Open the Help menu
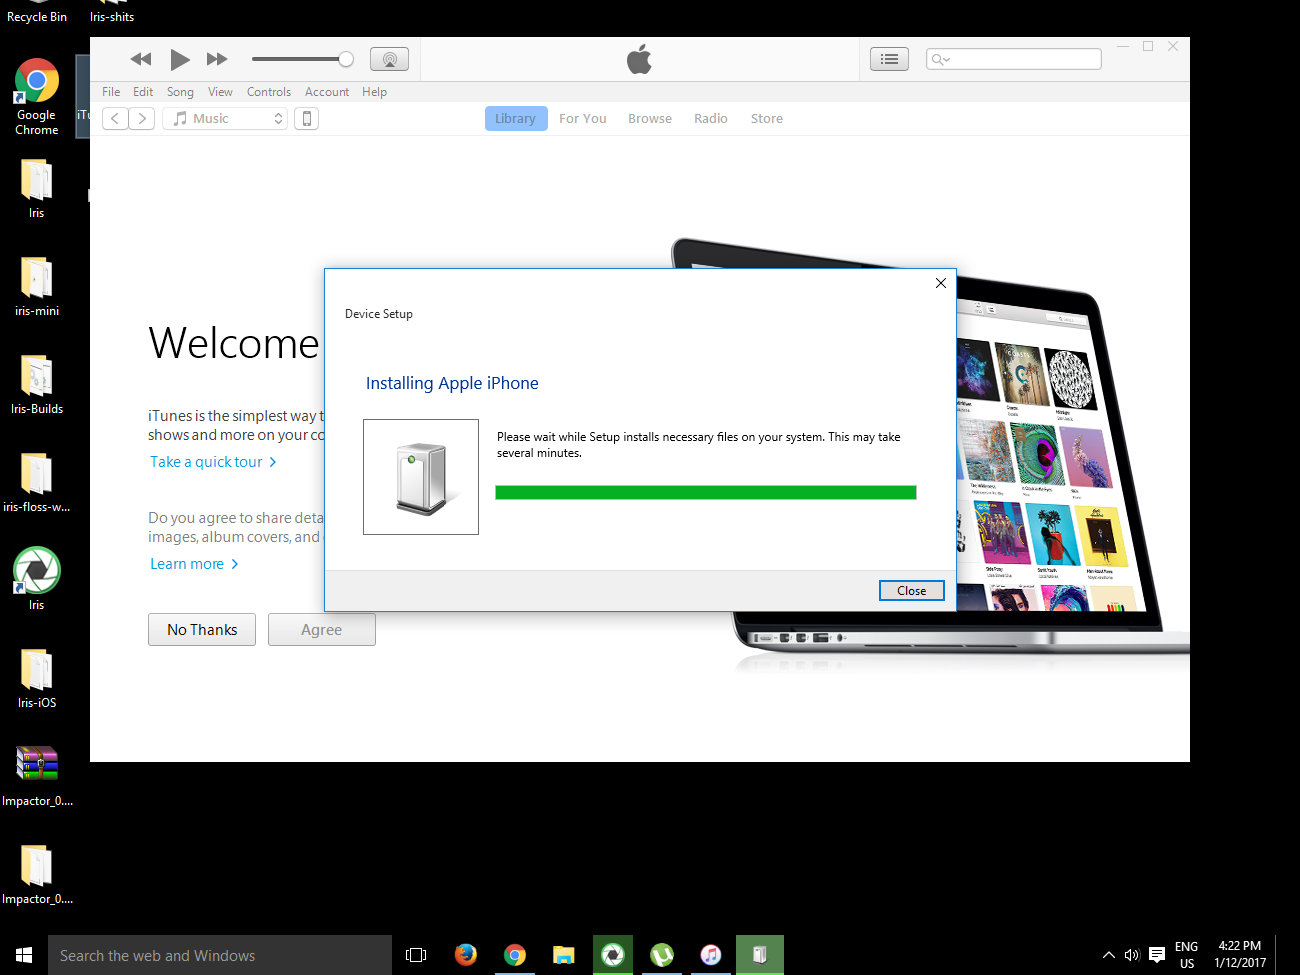1300x975 pixels. point(374,92)
